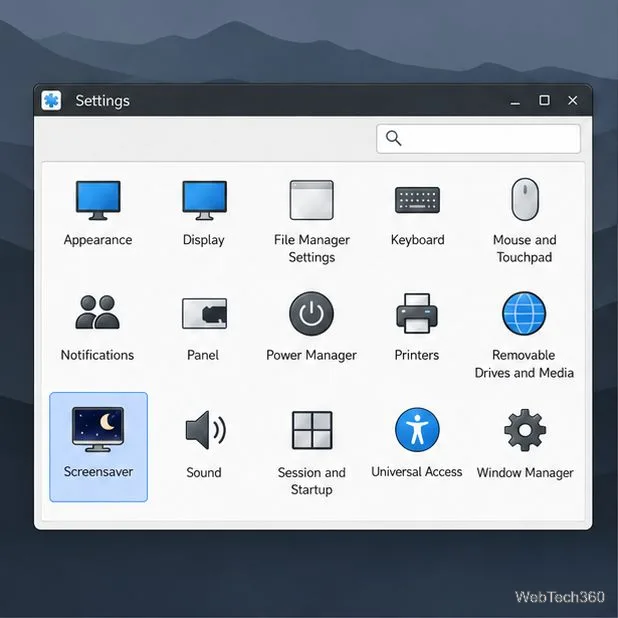Click the "Printers" label
This screenshot has width=618, height=618.
pyautogui.click(x=417, y=355)
